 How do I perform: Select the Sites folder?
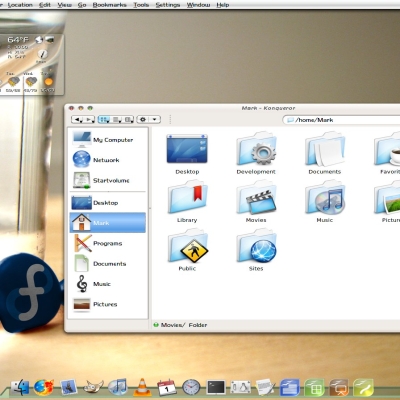[256, 250]
